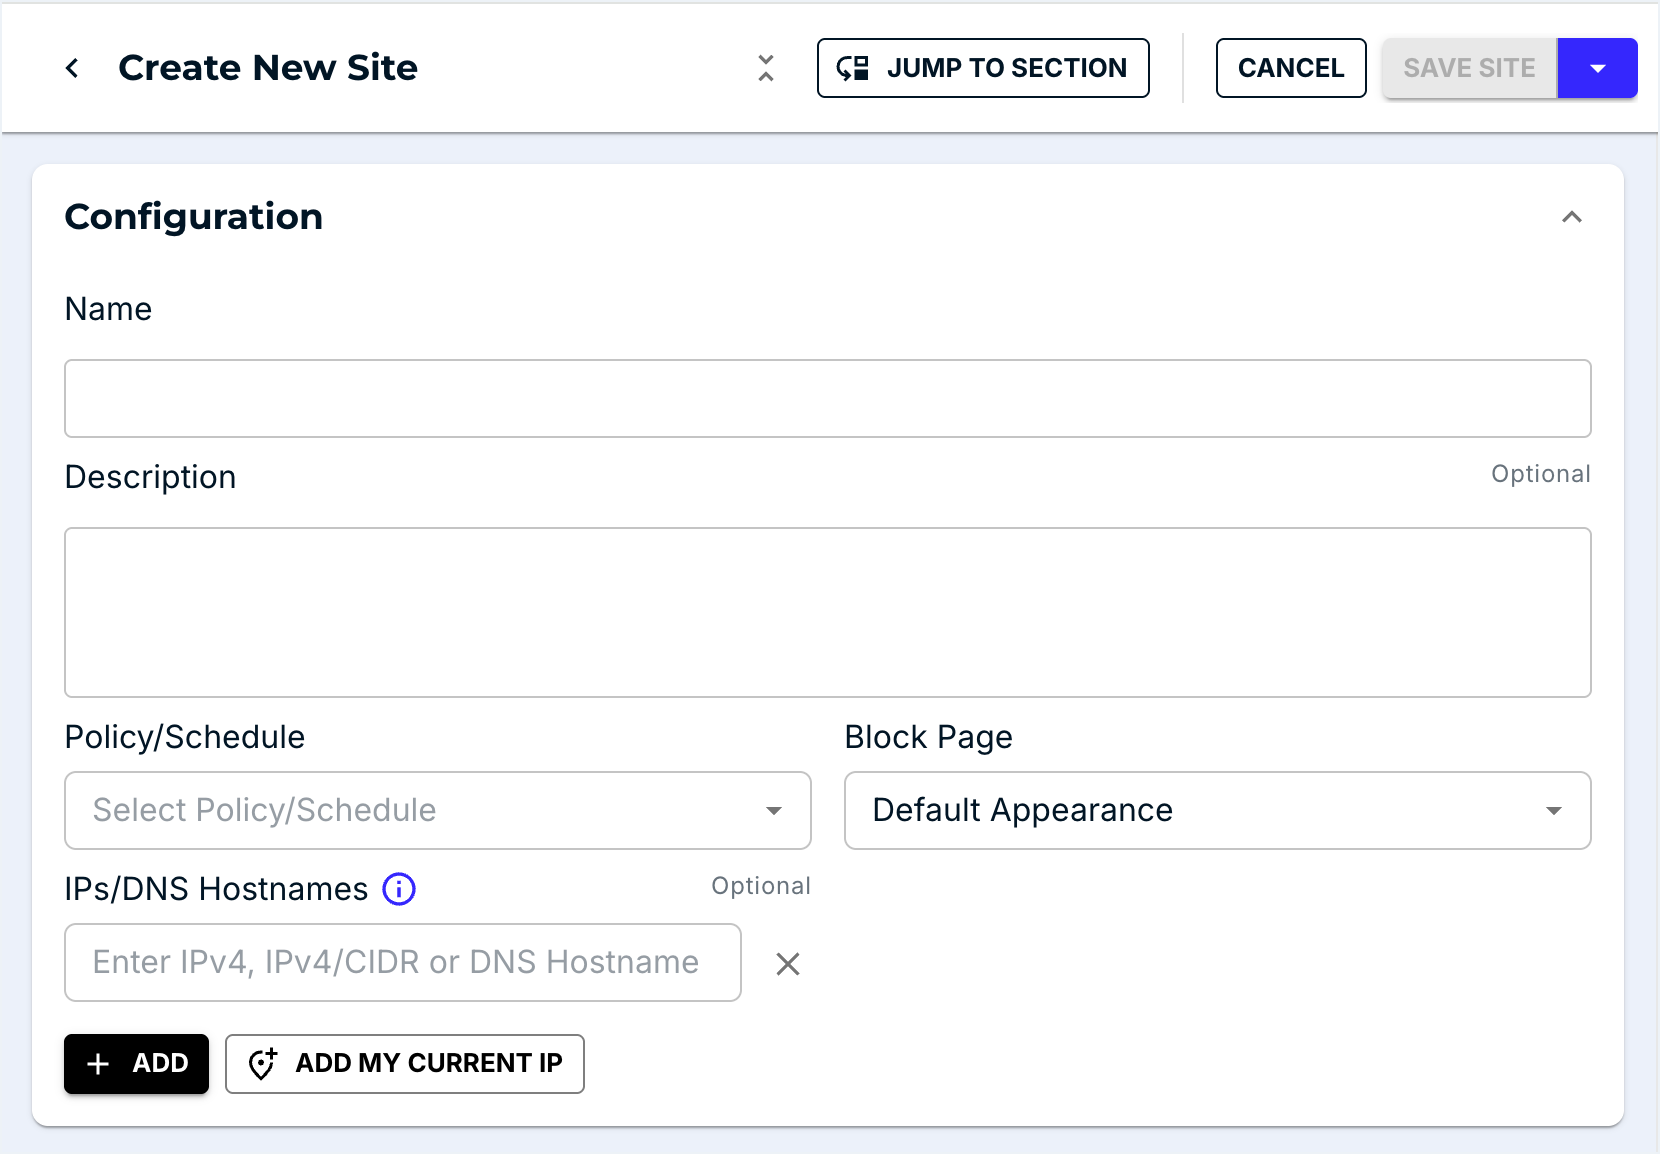Collapse the Configuration section via its chevron

point(1572,216)
